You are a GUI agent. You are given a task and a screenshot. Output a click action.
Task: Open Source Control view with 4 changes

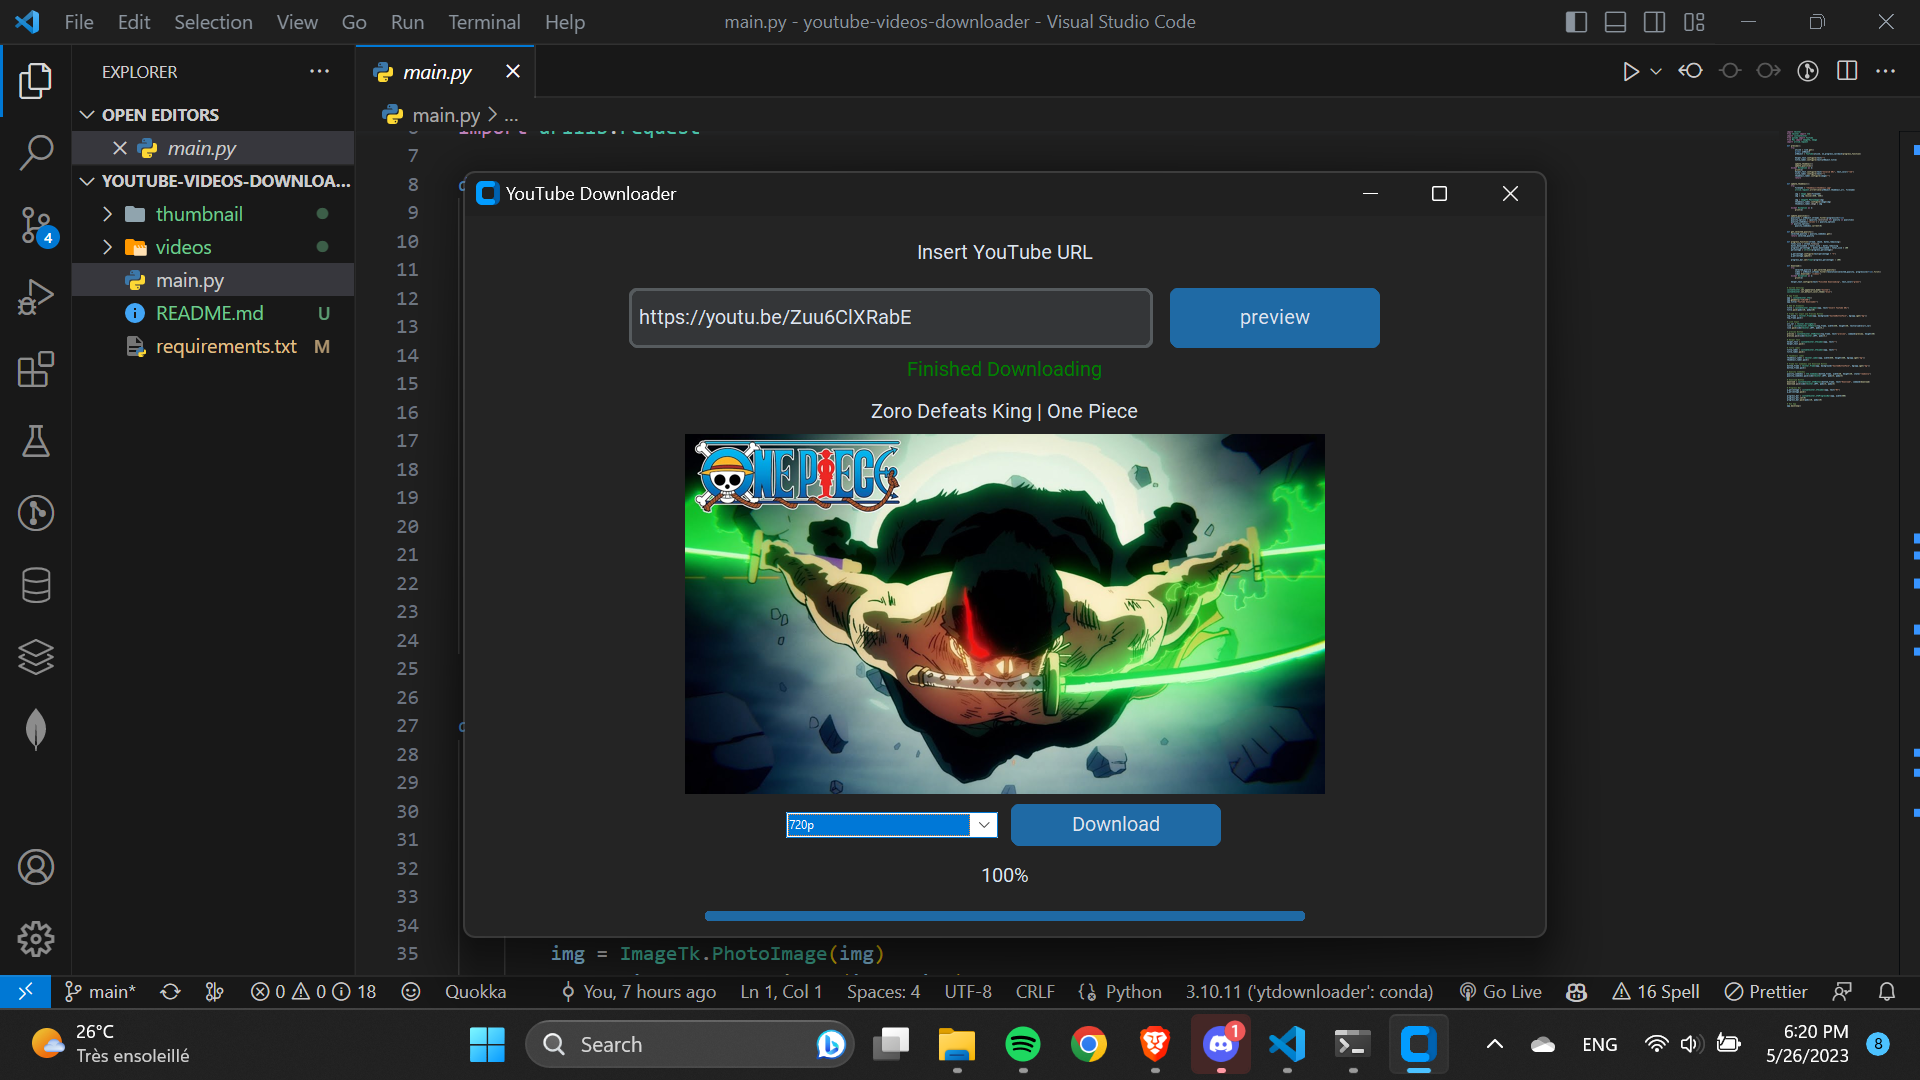(36, 225)
